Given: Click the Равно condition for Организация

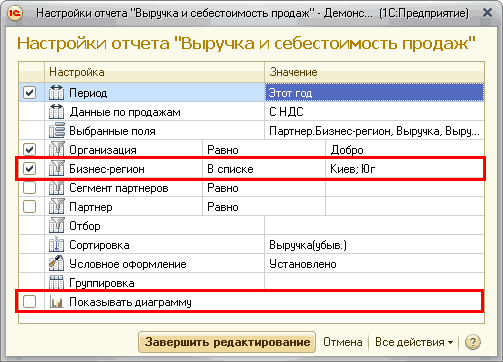Looking at the screenshot, I should (264, 150).
